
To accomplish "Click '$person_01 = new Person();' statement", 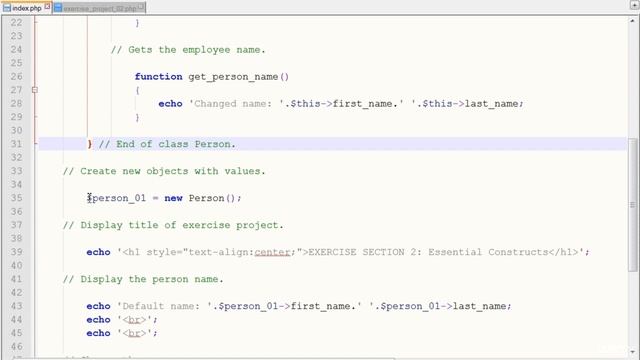I will tap(164, 198).
